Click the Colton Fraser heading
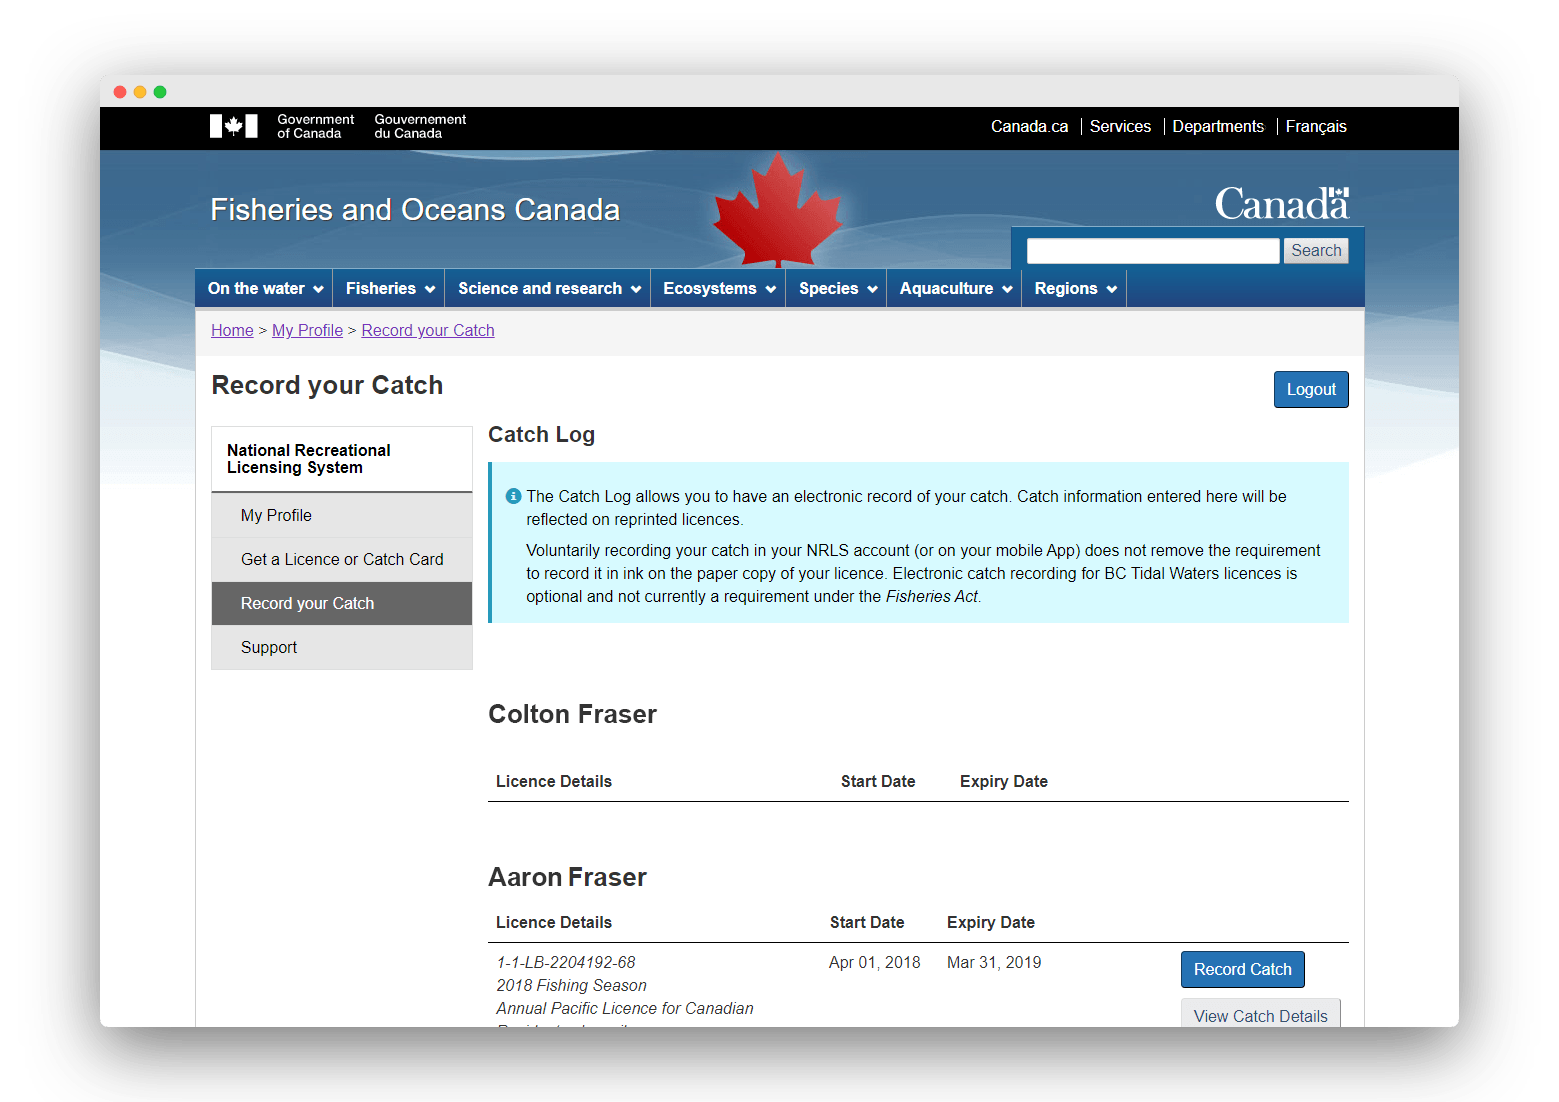Screen dimensions: 1559x1102 tap(572, 715)
